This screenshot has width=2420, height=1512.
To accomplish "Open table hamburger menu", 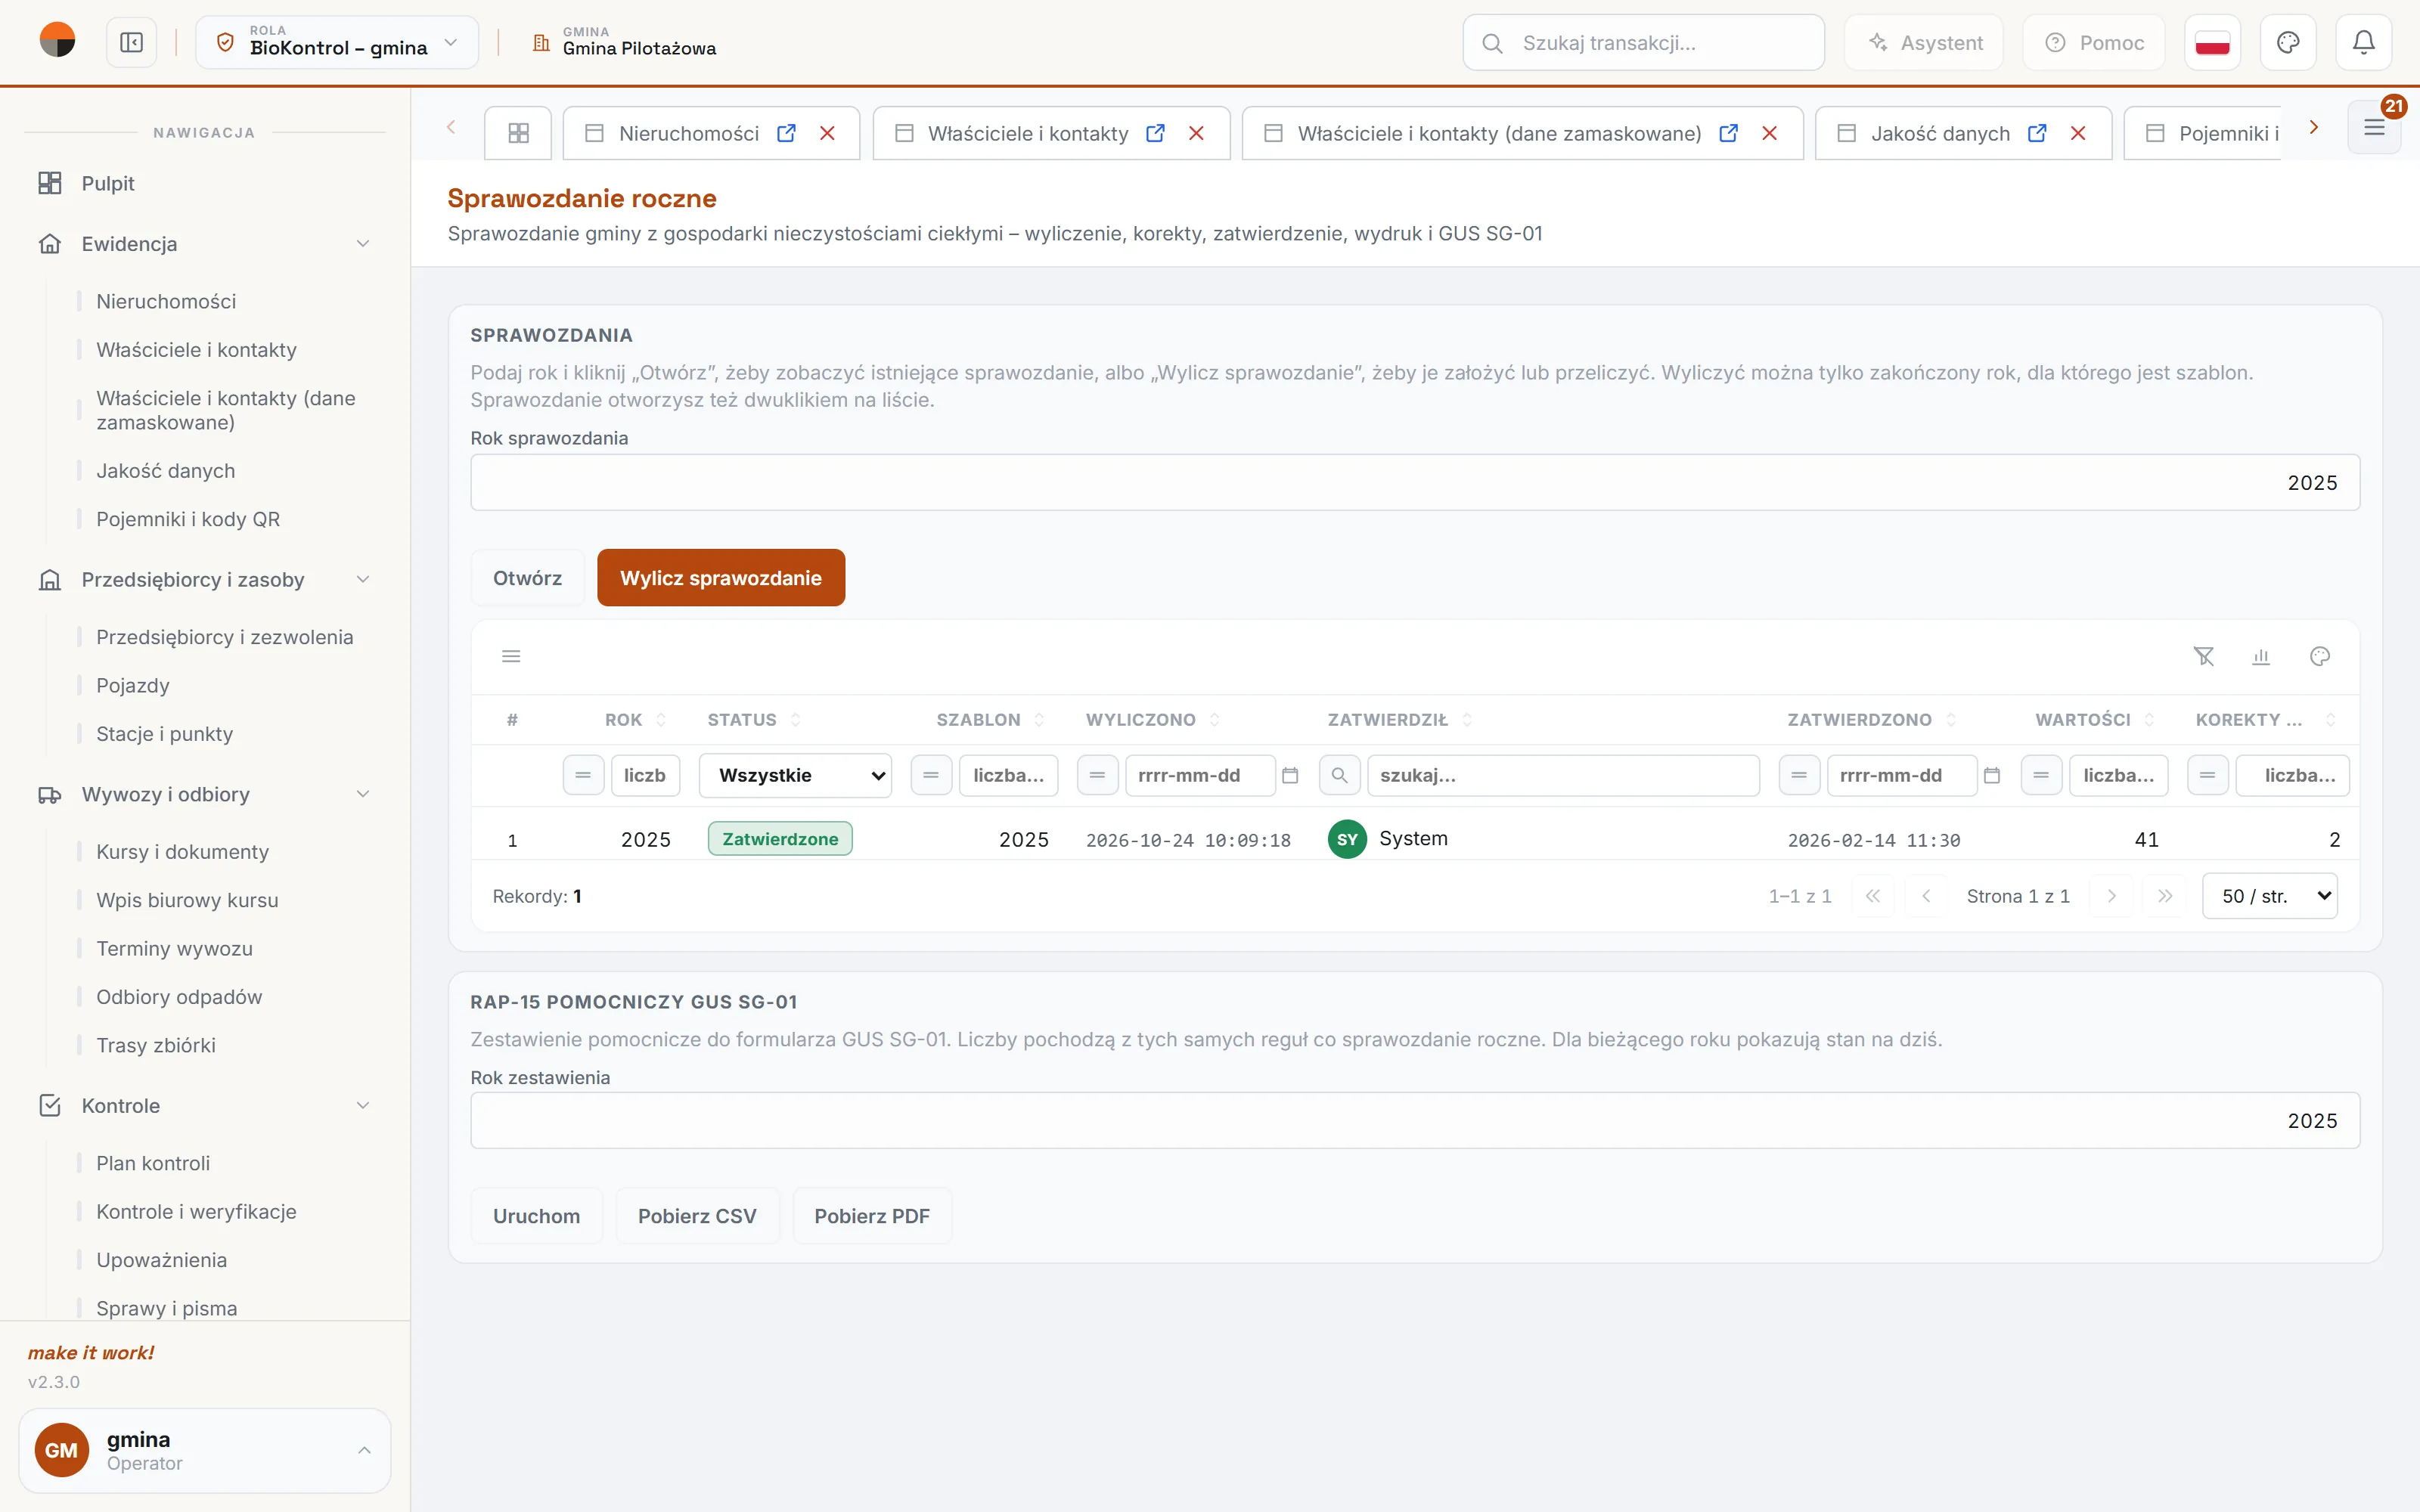I will 511,656.
